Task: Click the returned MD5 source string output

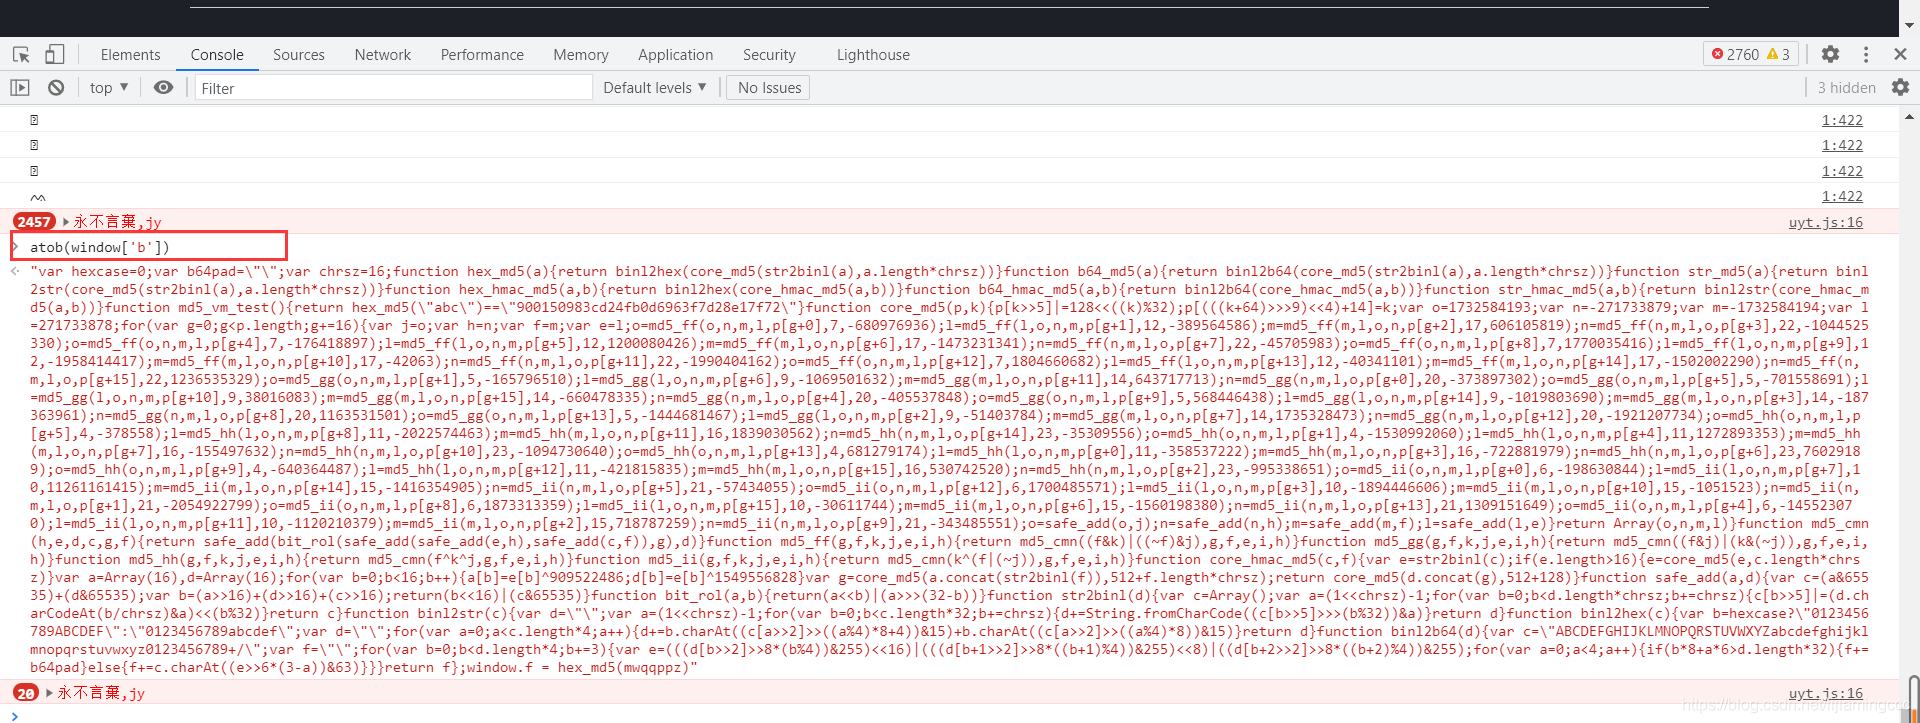Action: pos(949,469)
